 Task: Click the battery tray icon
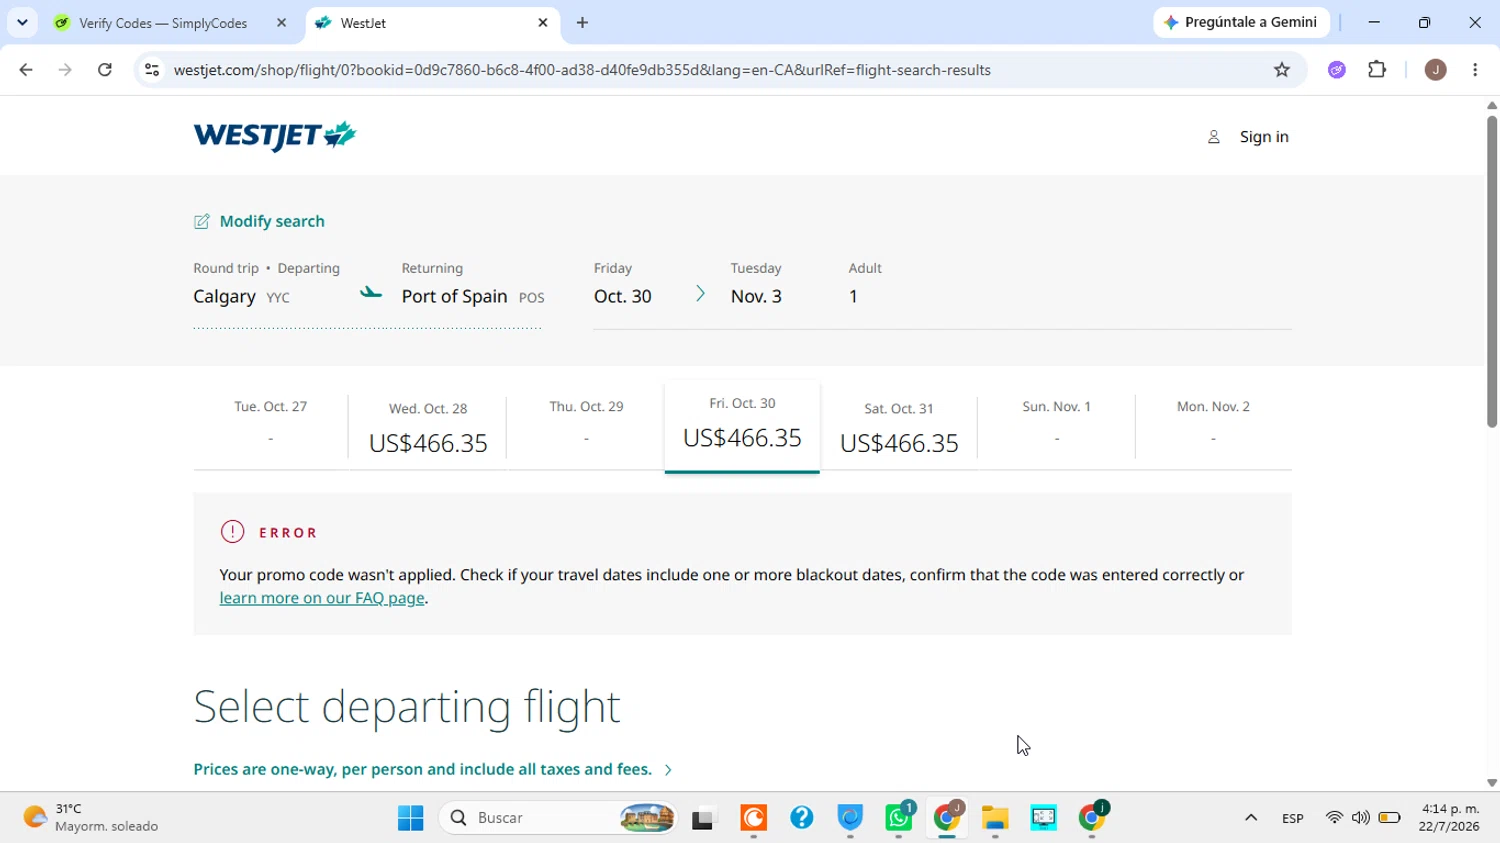(1389, 818)
